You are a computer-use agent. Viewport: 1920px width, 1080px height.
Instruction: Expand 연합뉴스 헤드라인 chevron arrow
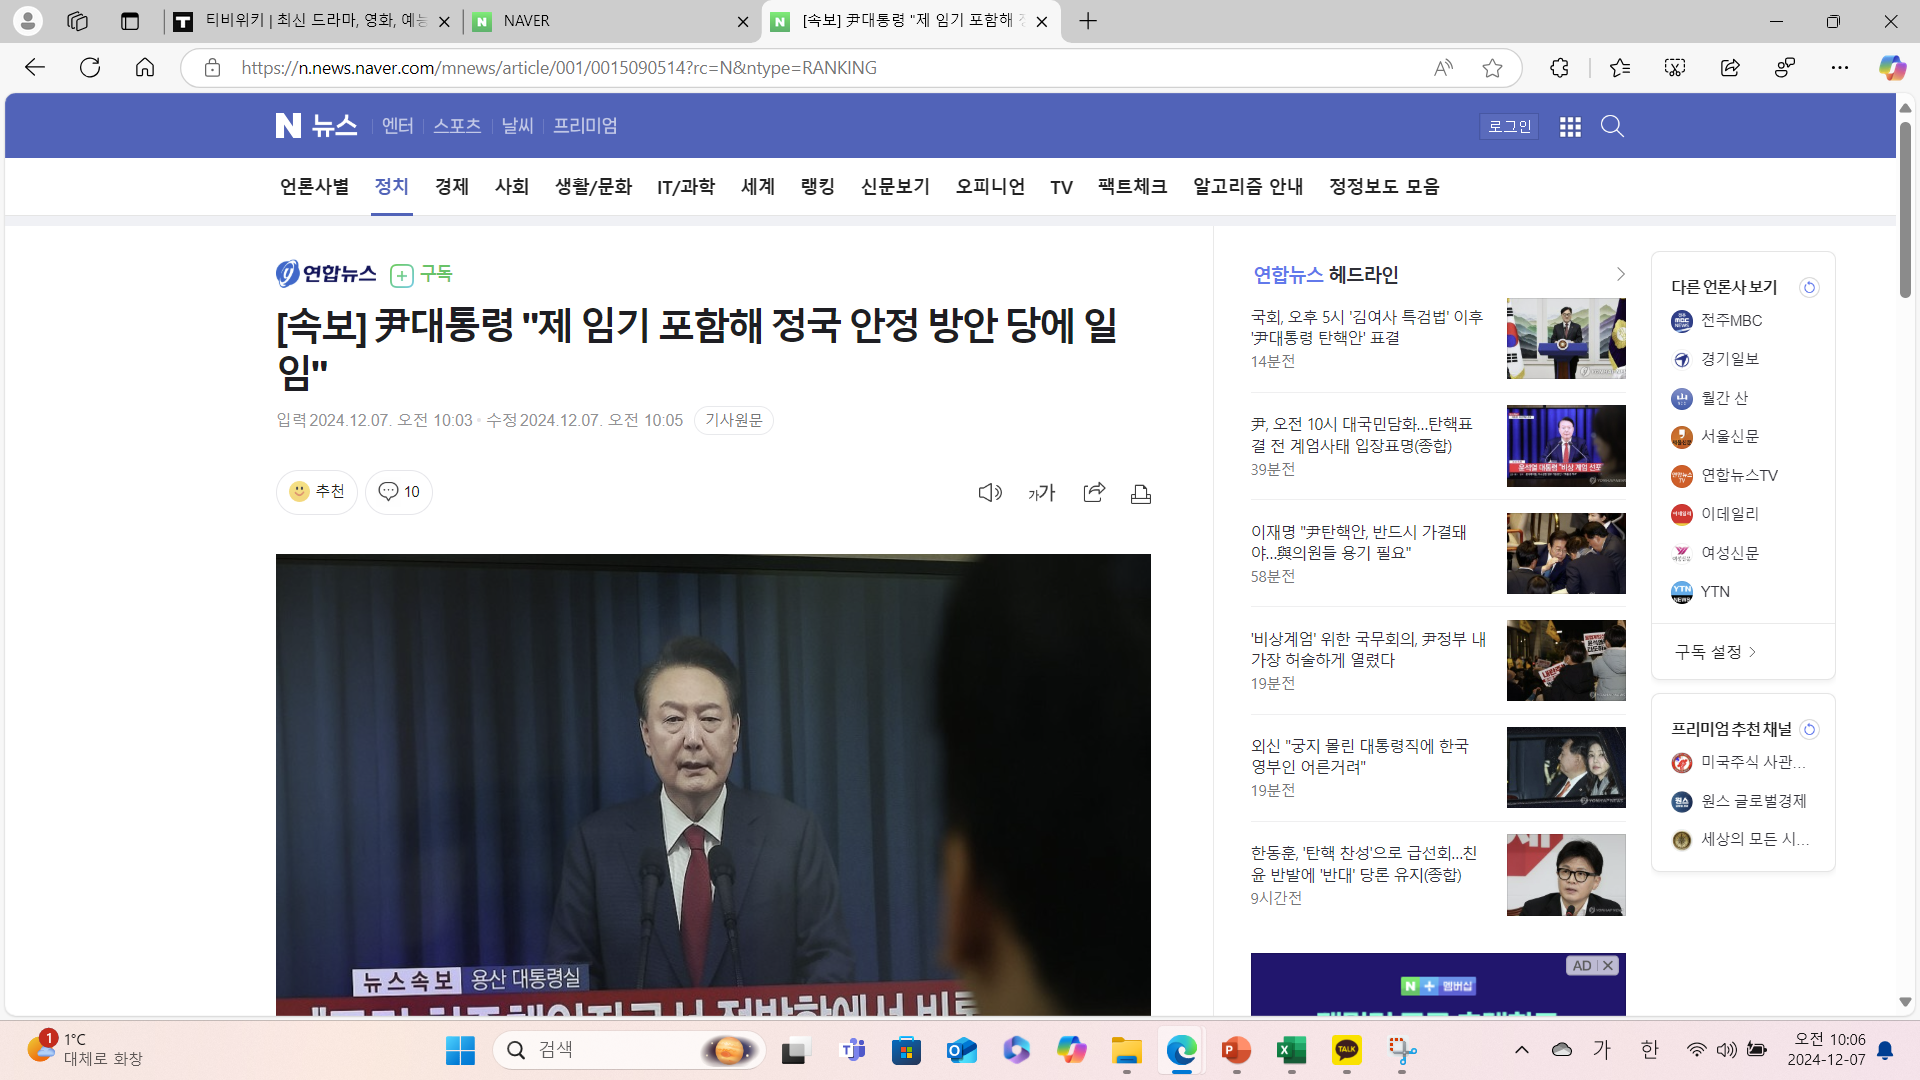tap(1620, 274)
